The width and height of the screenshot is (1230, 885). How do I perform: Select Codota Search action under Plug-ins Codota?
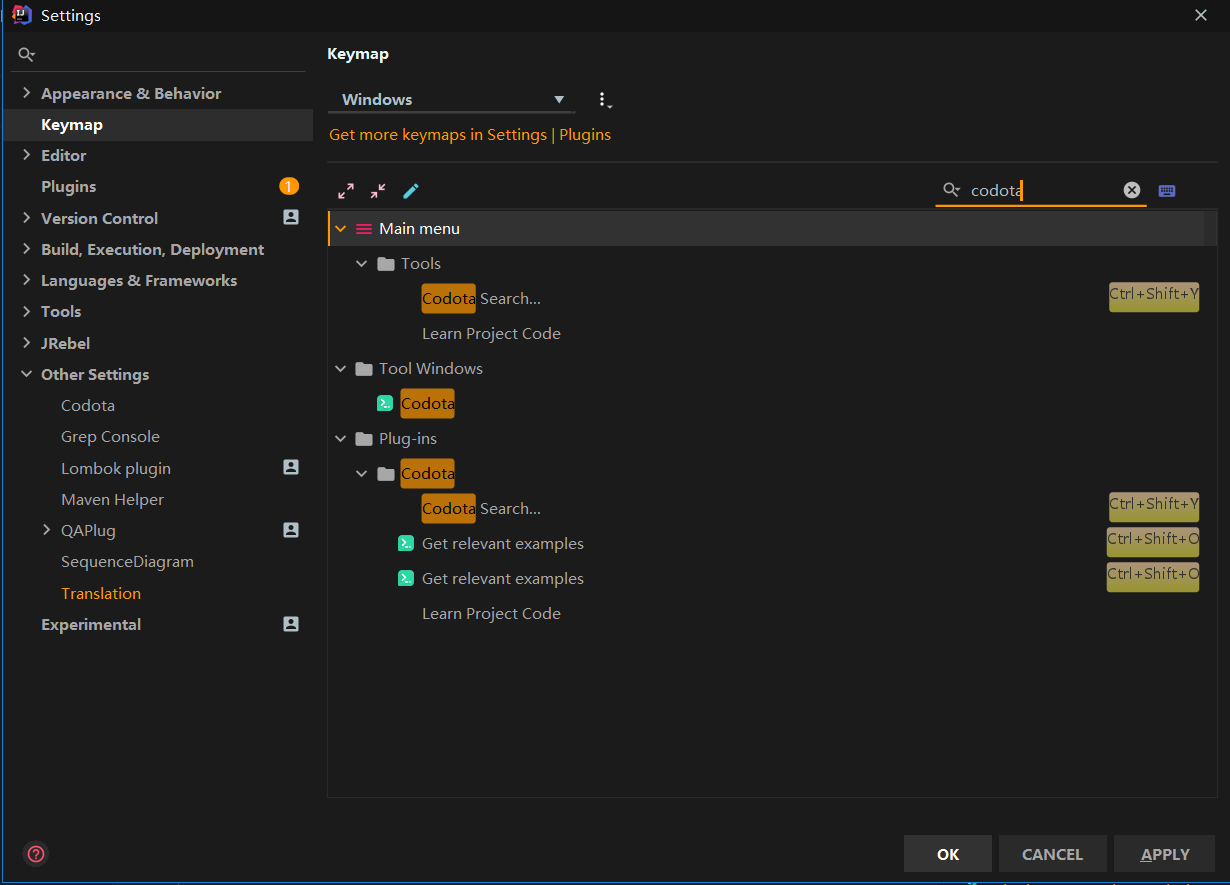coord(481,509)
